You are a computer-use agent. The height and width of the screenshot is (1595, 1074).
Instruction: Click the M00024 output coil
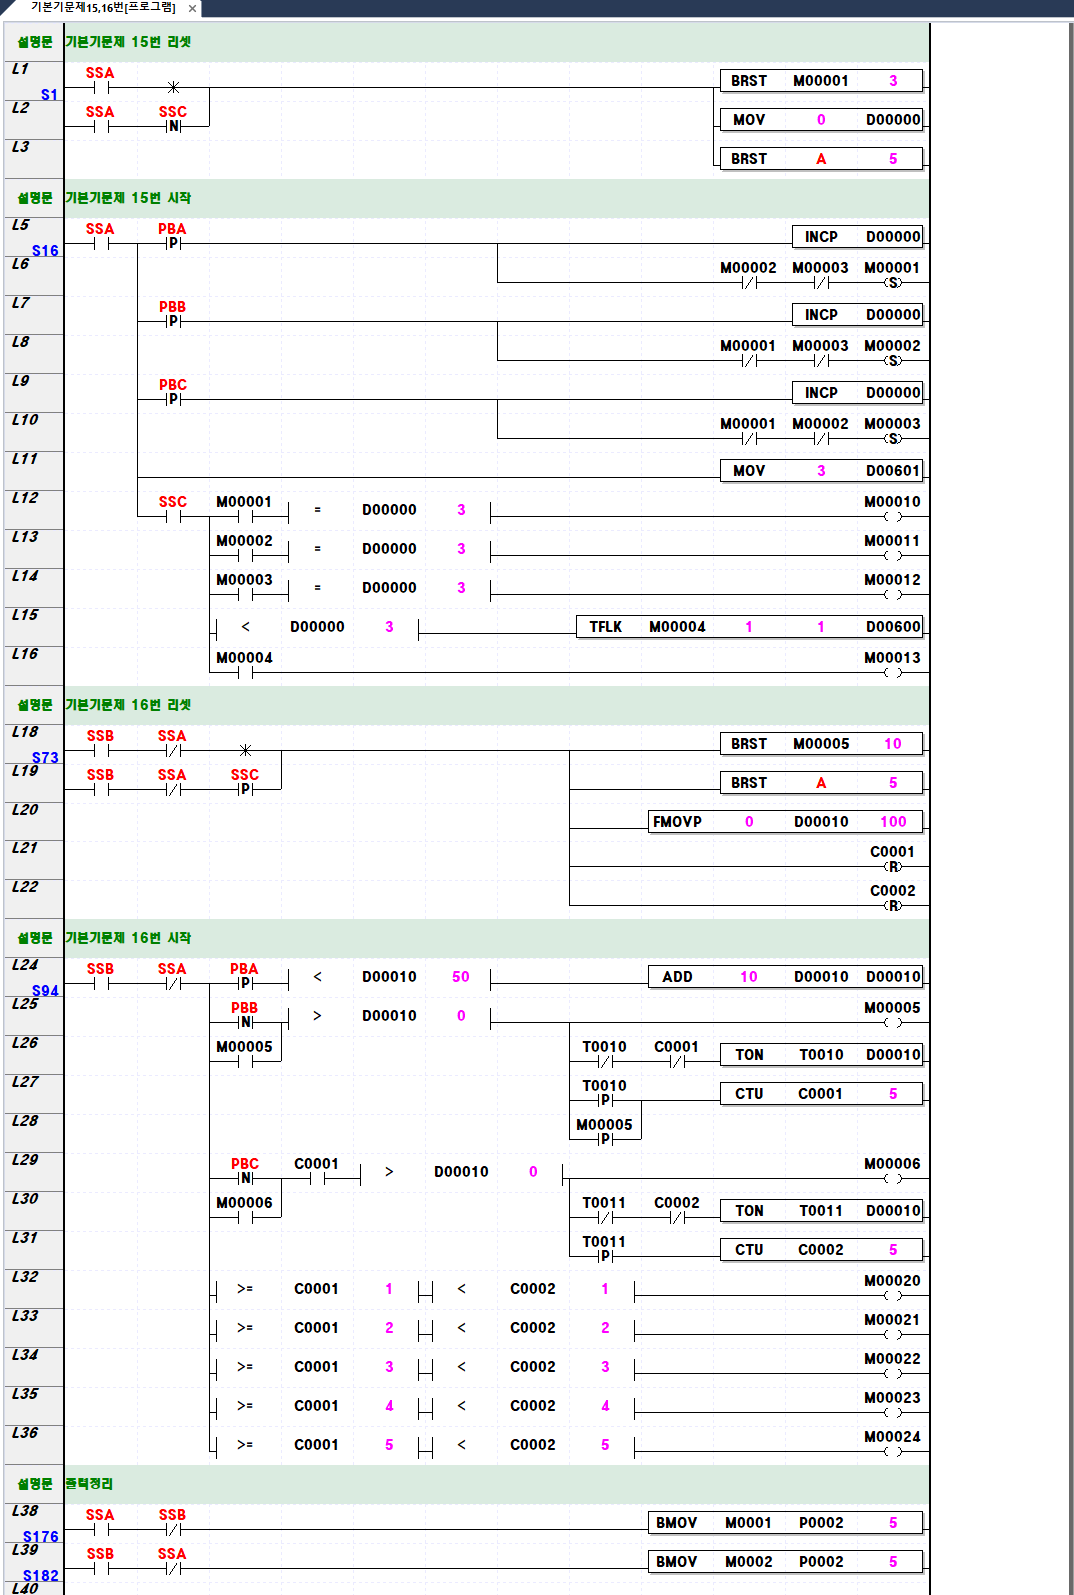point(893,1451)
